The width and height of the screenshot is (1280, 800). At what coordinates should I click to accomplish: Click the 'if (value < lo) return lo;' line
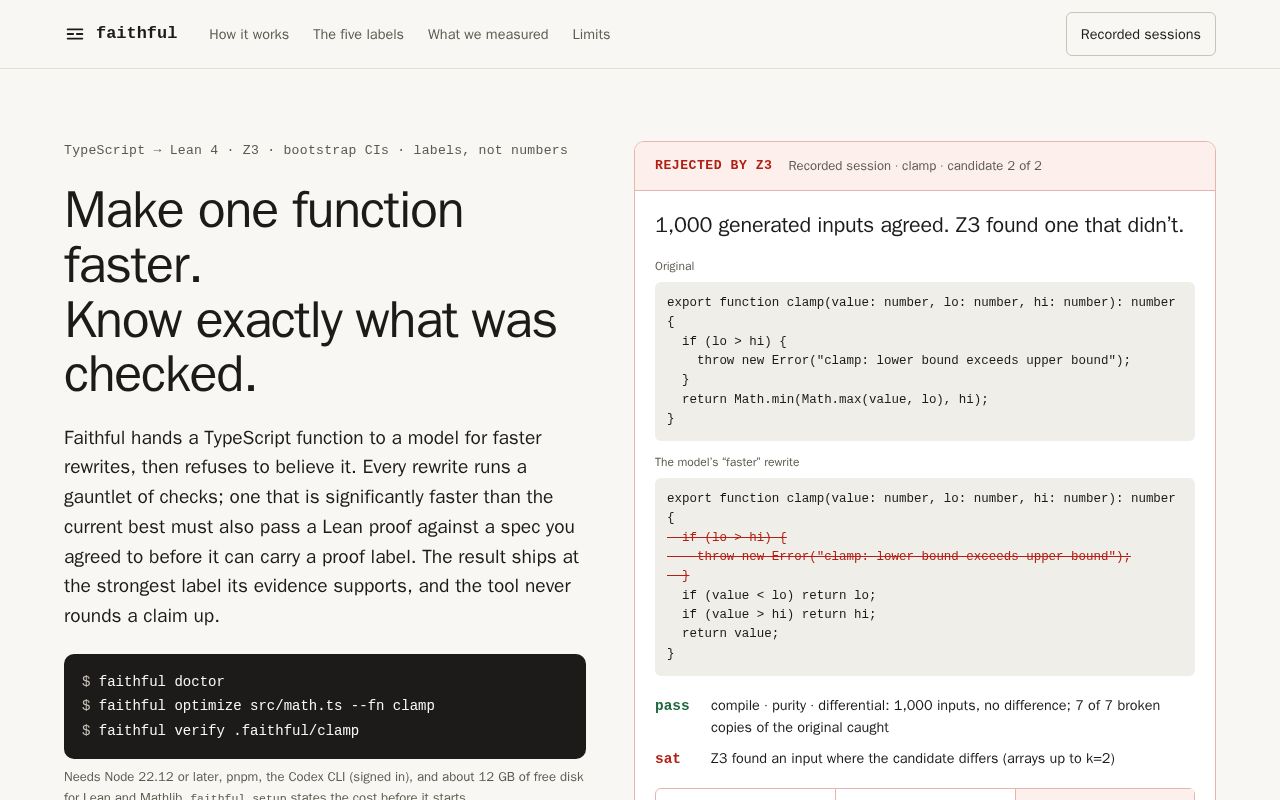pyautogui.click(x=779, y=595)
